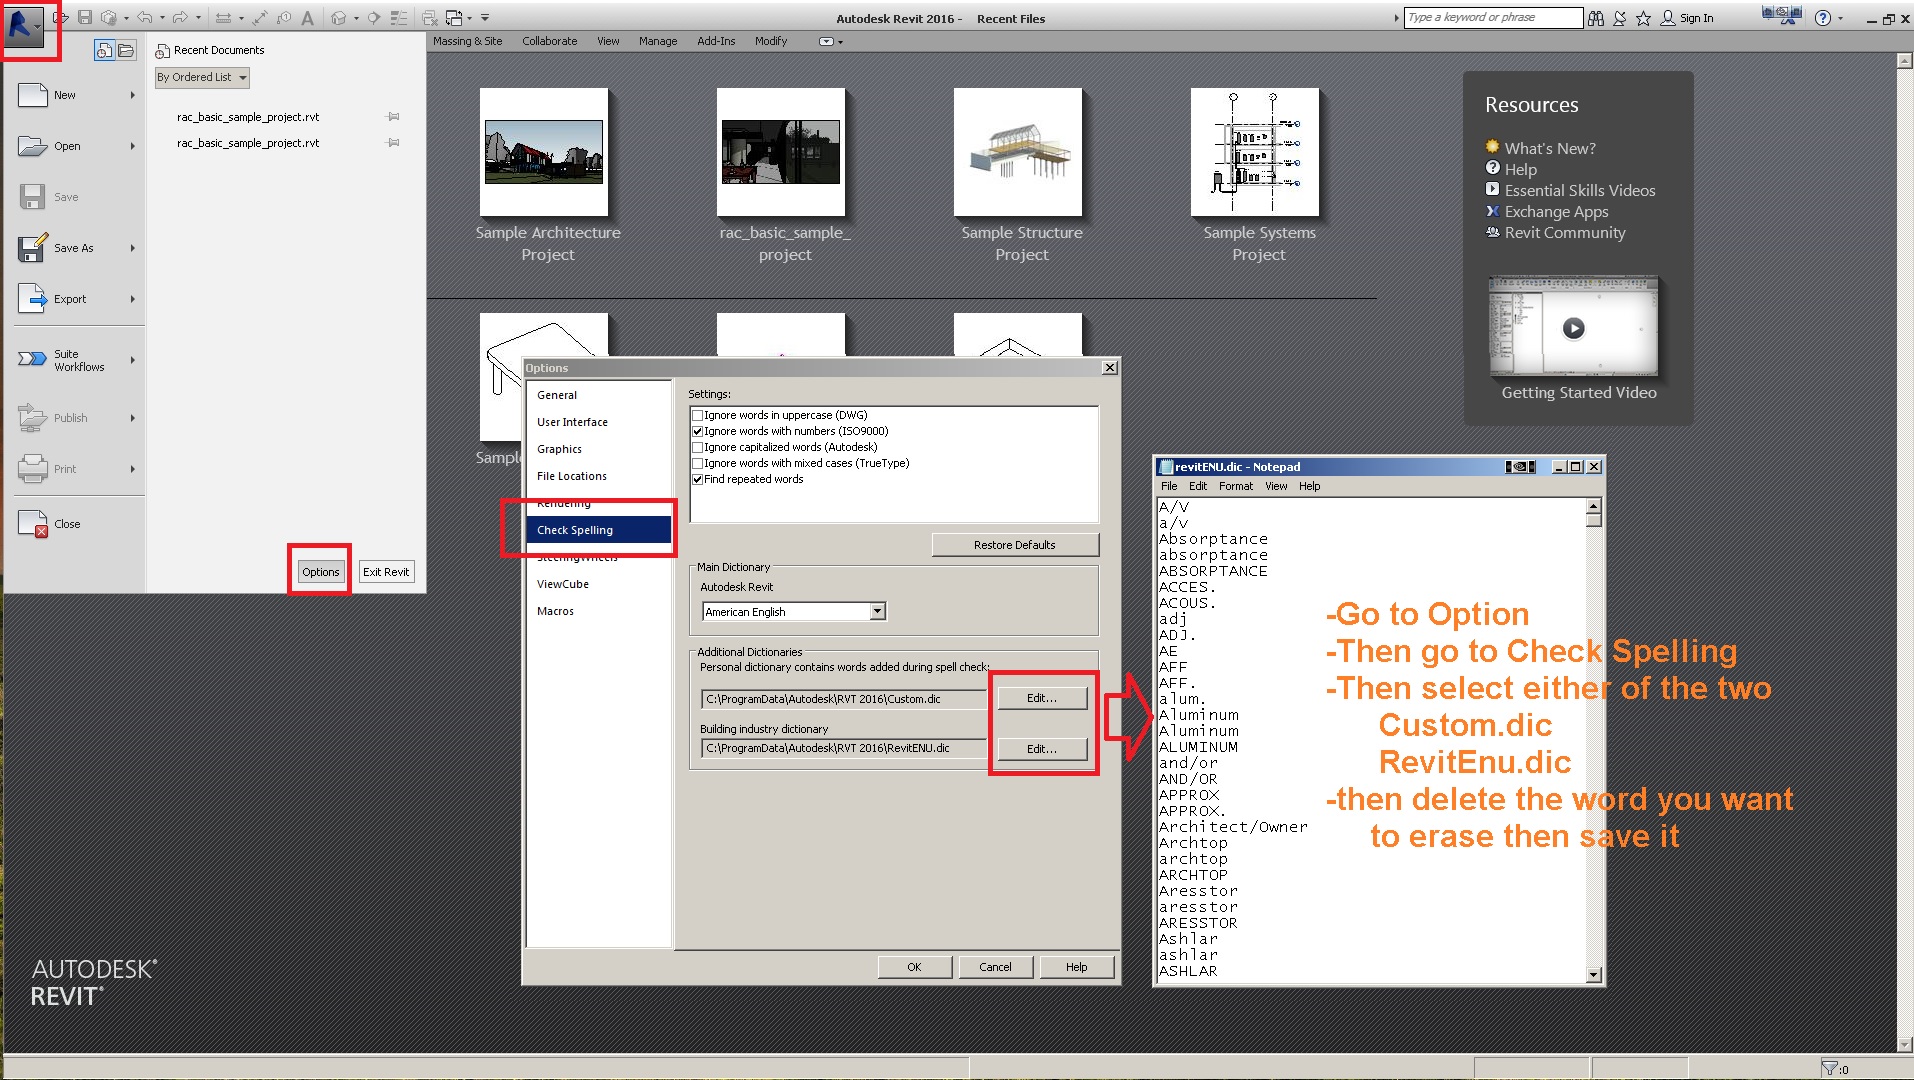Open the Revit application menu button
Screen dimensions: 1914x1080
[x=24, y=26]
